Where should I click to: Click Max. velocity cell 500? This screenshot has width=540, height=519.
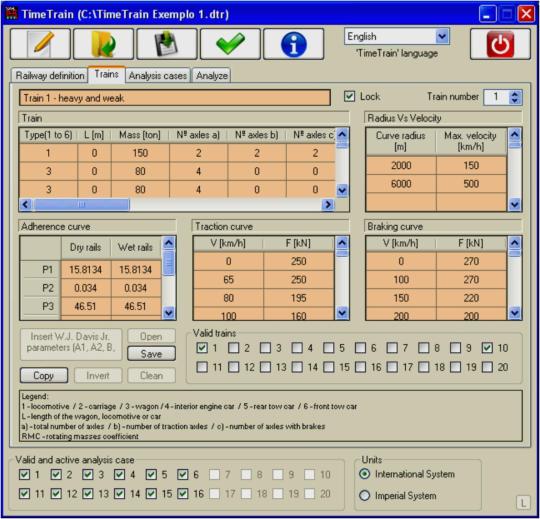click(x=471, y=184)
